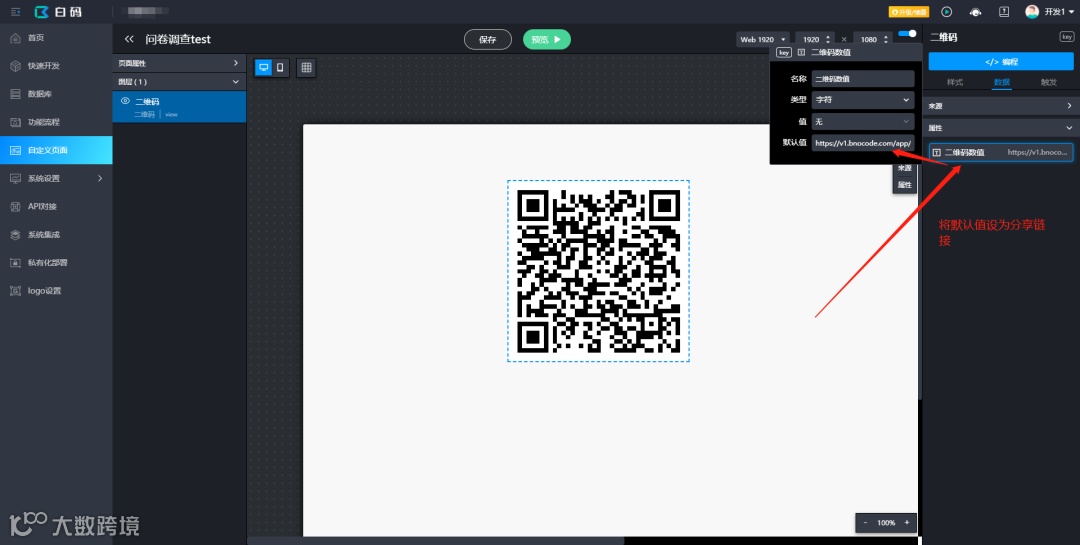Toggle the canvas grid icon
The width and height of the screenshot is (1080, 545).
pyautogui.click(x=307, y=67)
